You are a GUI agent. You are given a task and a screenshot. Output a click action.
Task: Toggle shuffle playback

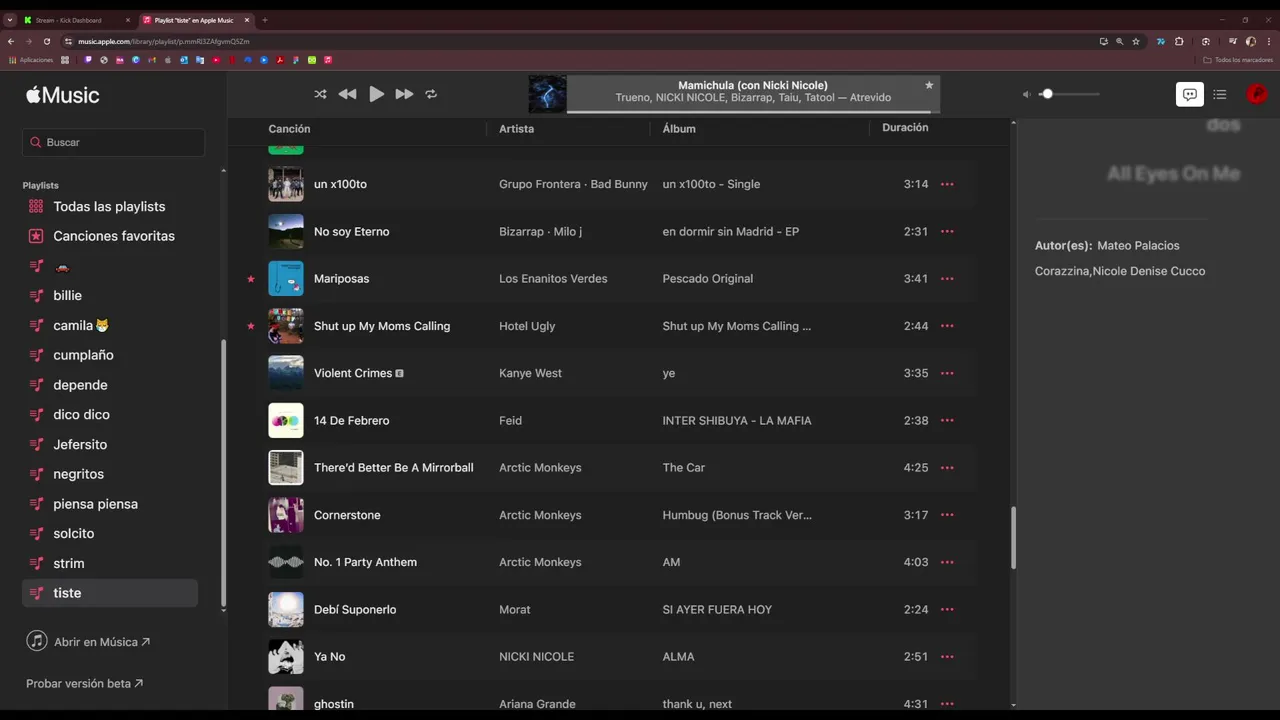coord(320,94)
